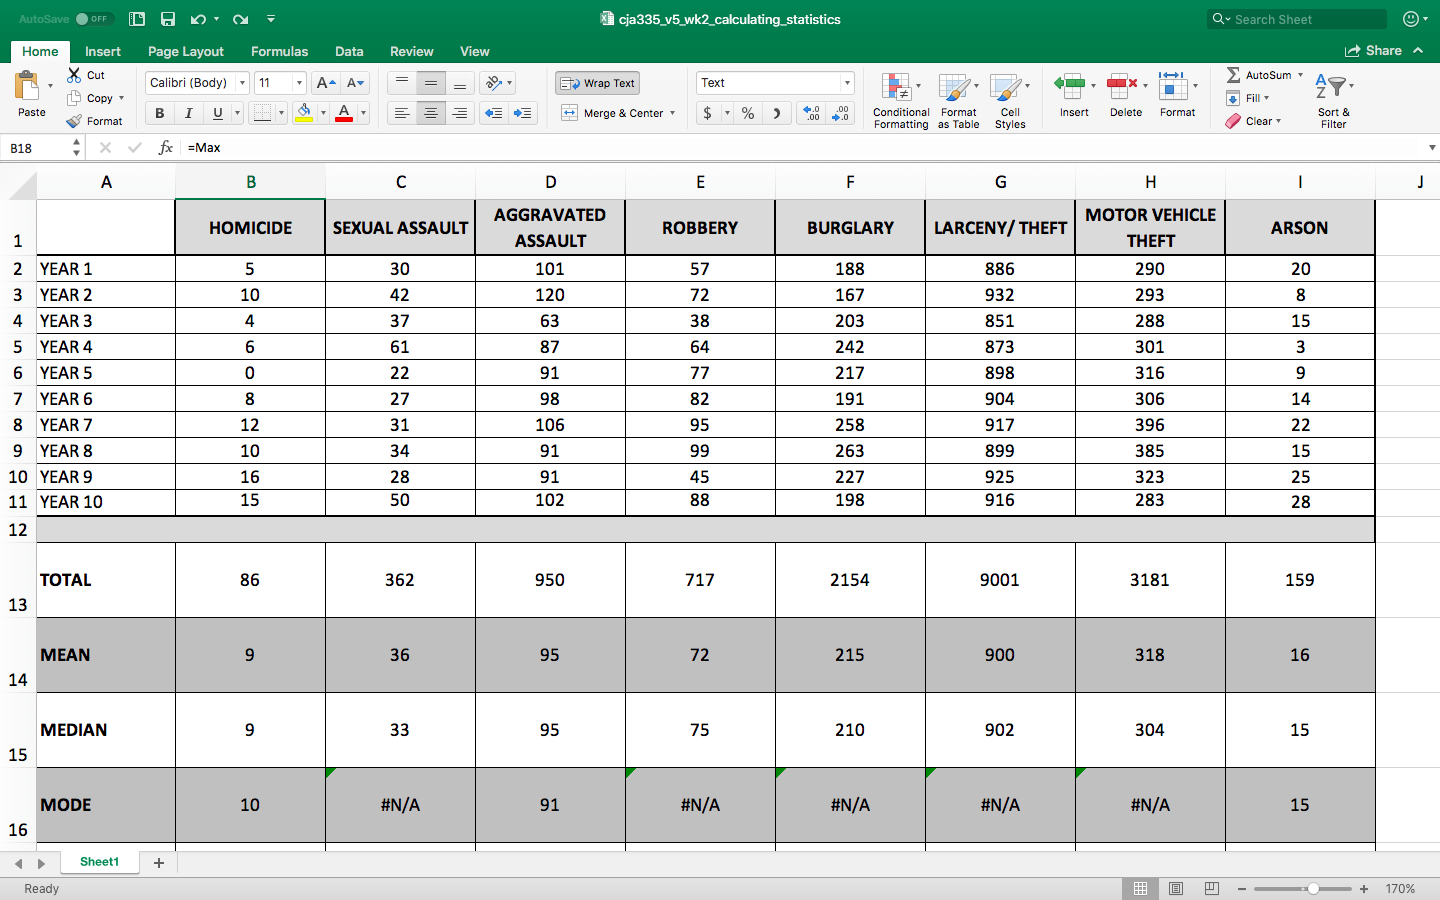The height and width of the screenshot is (900, 1440).
Task: Apply underline formatting
Action: point(217,113)
